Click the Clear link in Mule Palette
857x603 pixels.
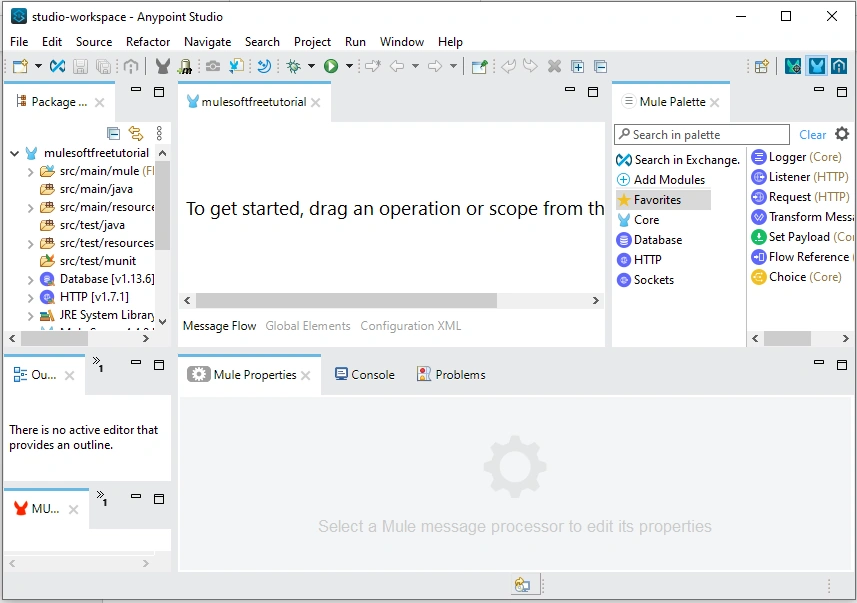click(x=812, y=134)
